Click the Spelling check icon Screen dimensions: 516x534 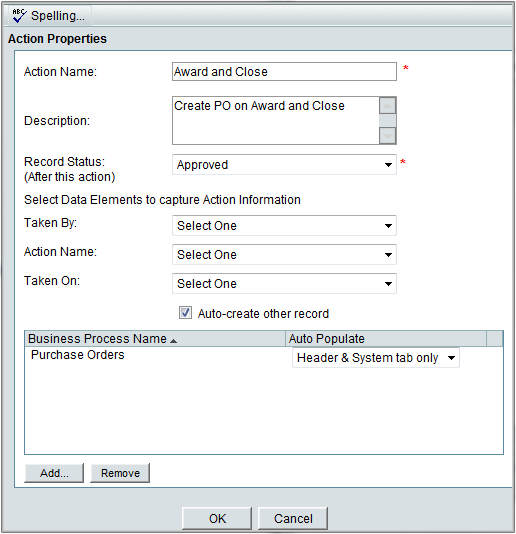19,15
